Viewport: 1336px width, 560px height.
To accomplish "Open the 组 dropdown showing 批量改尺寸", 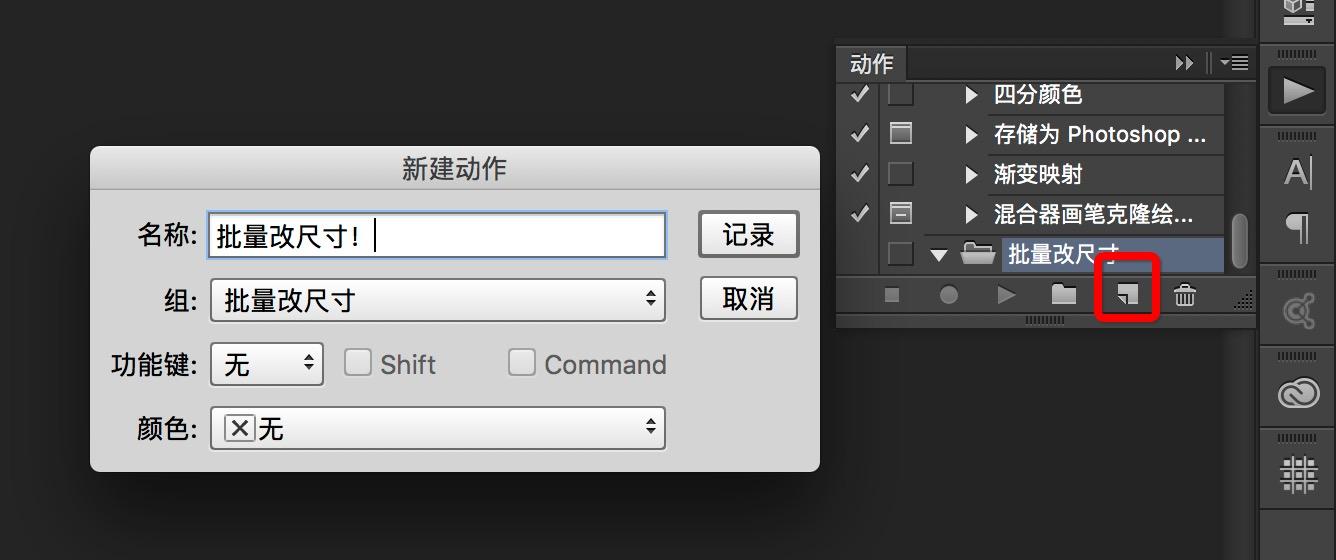I will tap(437, 300).
